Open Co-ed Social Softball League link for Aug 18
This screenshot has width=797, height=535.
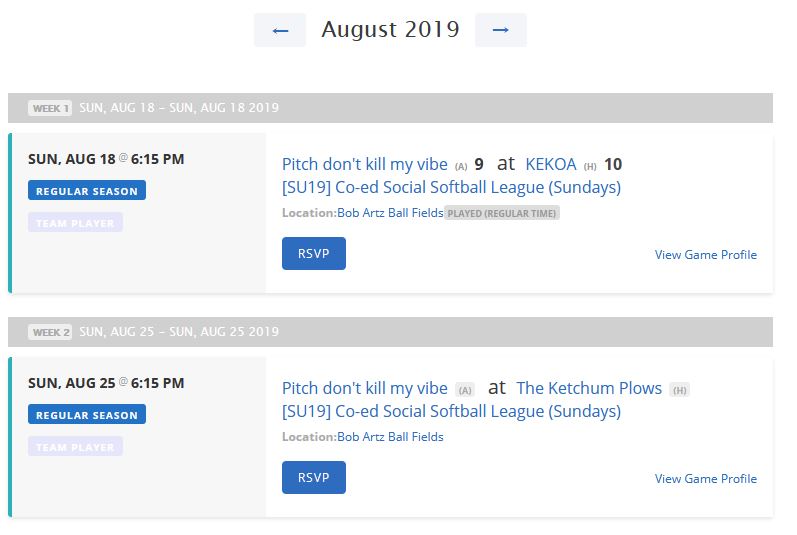pos(451,187)
